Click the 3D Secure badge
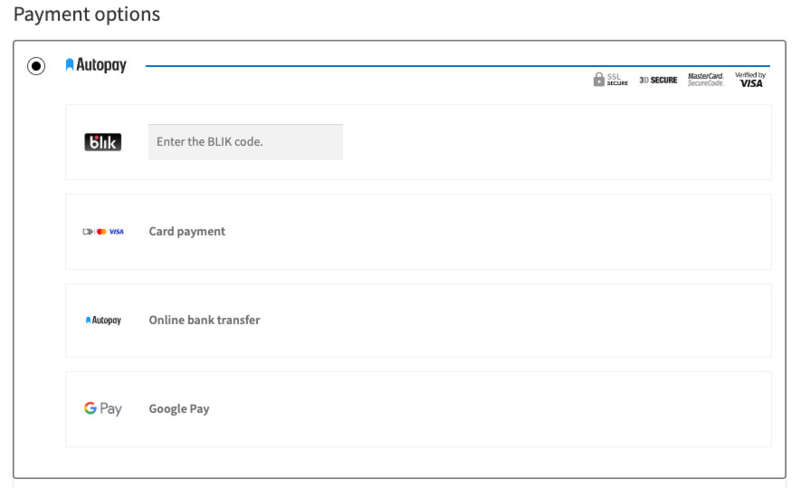This screenshot has height=488, width=800. 658,80
